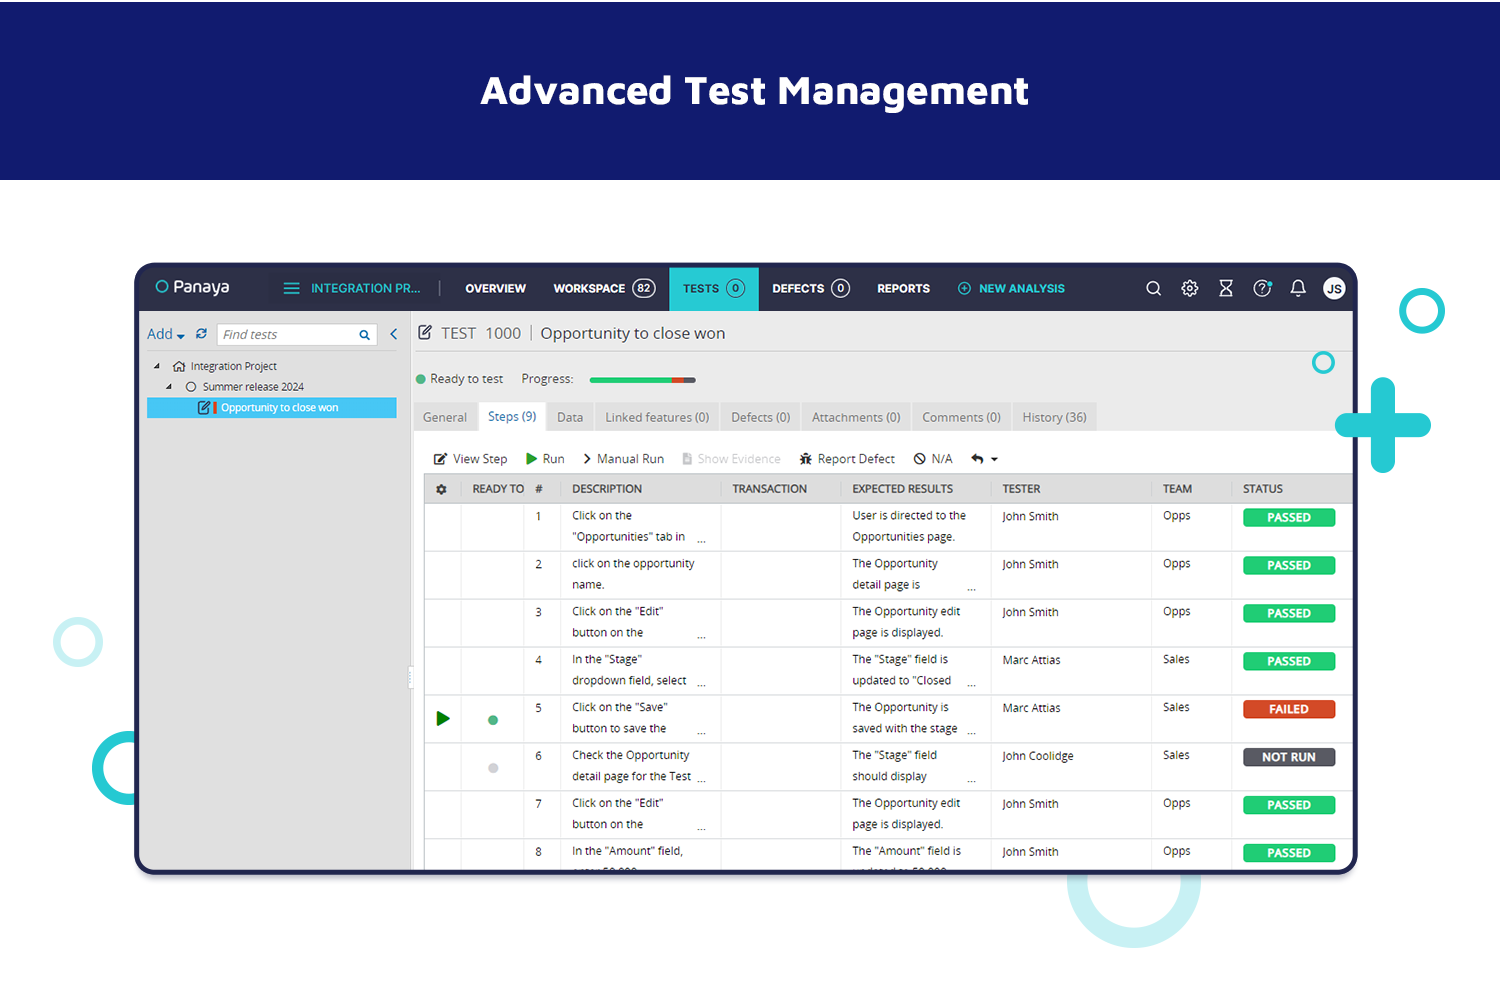Viewport: 1500px width, 1000px height.
Task: Open the History (36) tab
Action: pos(1055,417)
